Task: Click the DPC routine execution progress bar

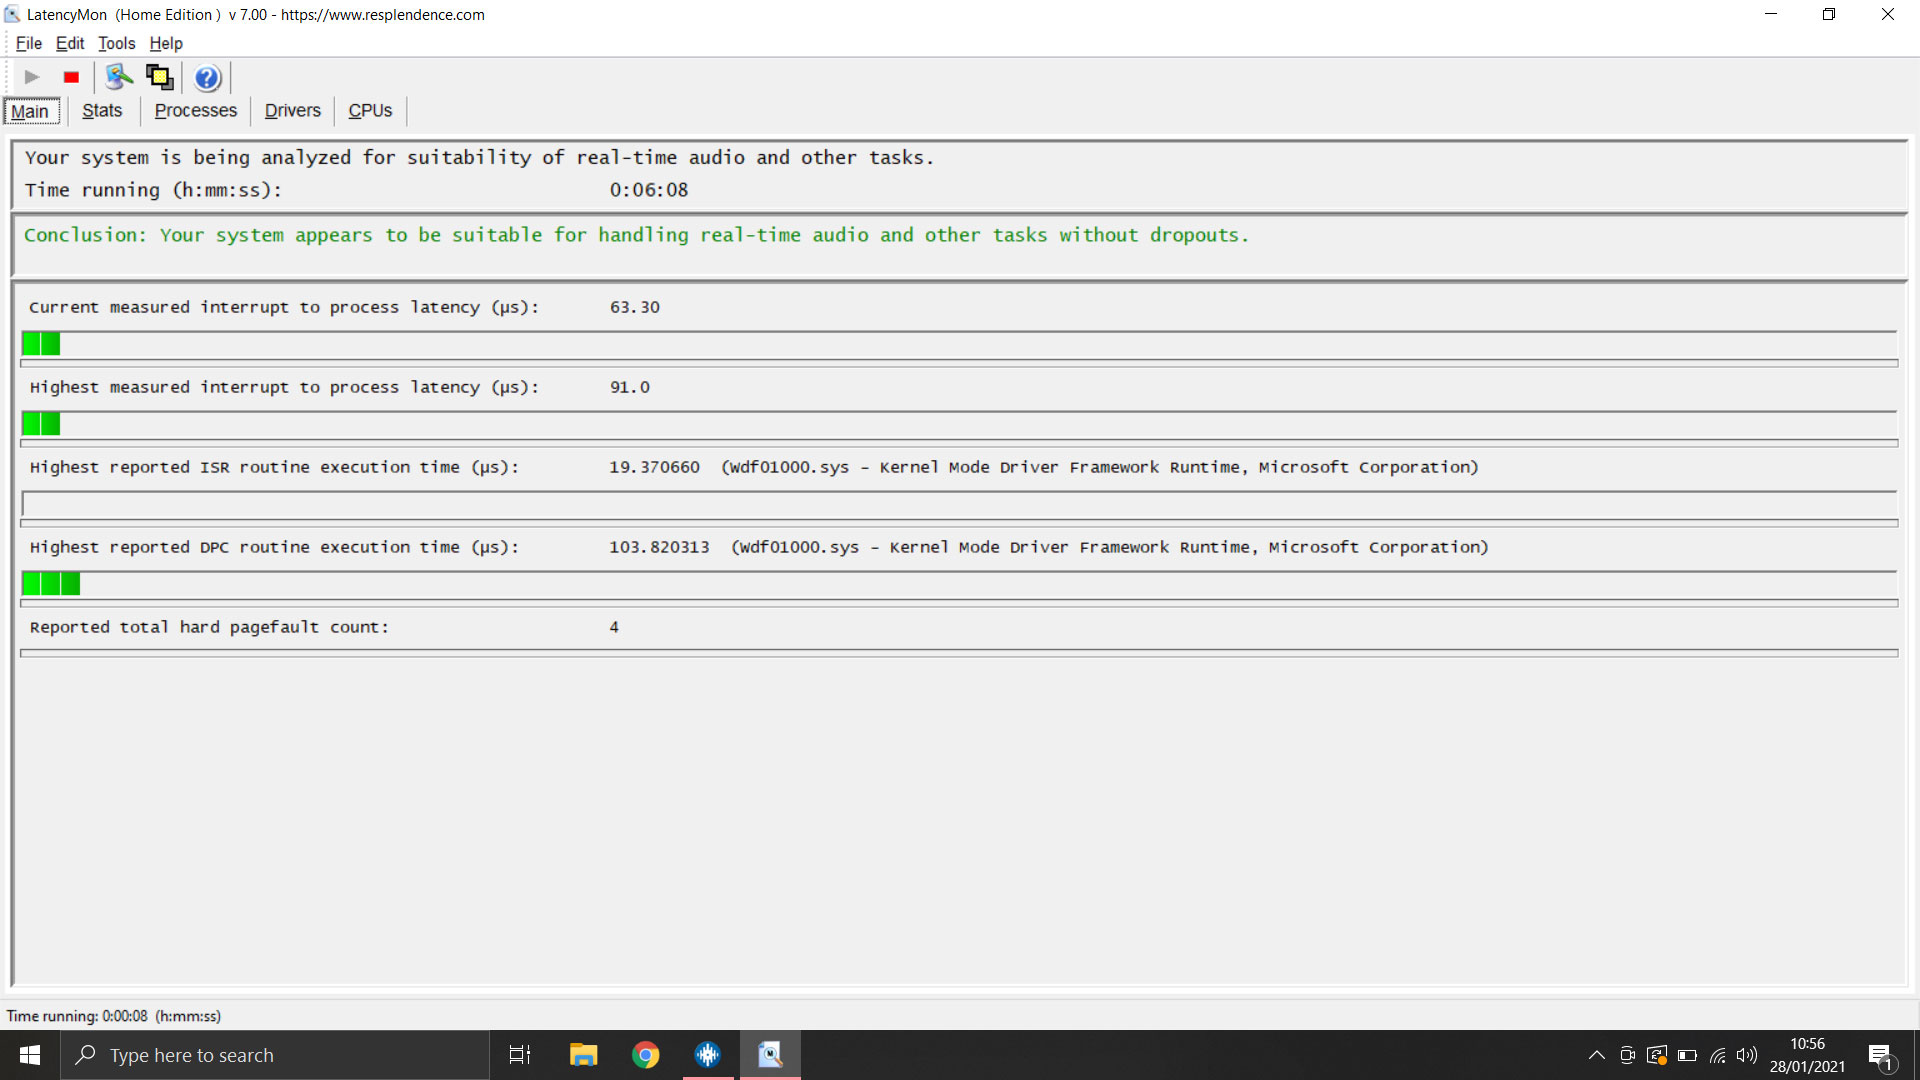Action: 960,584
